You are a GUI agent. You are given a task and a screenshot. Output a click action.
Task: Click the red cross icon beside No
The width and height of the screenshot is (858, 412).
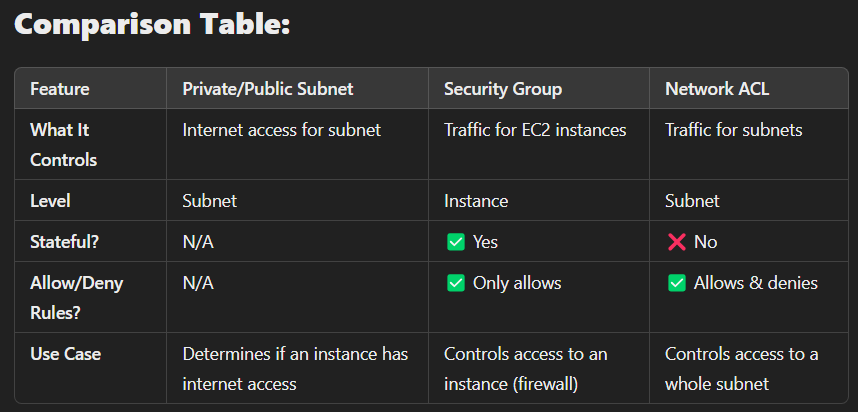pos(676,242)
